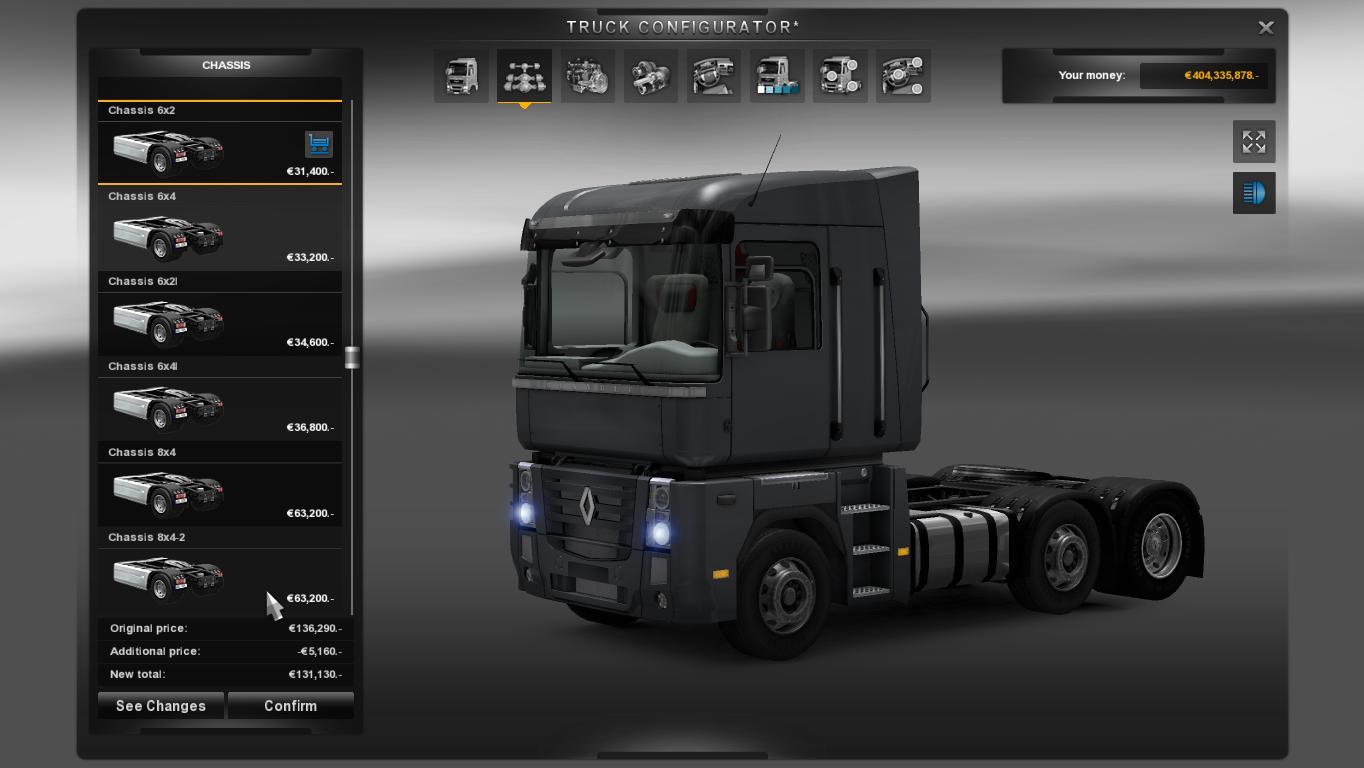Click the €34,600 price

pyautogui.click(x=310, y=343)
